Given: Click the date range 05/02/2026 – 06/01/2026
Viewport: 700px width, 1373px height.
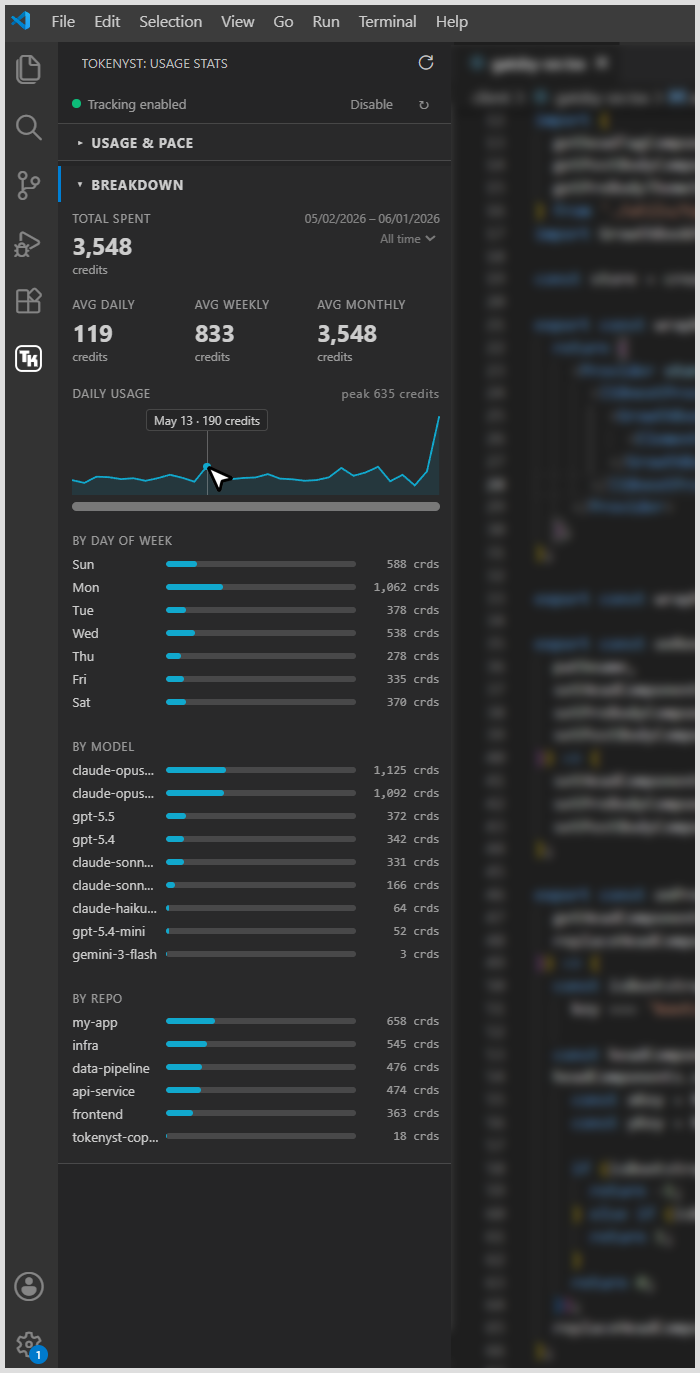Looking at the screenshot, I should [372, 219].
